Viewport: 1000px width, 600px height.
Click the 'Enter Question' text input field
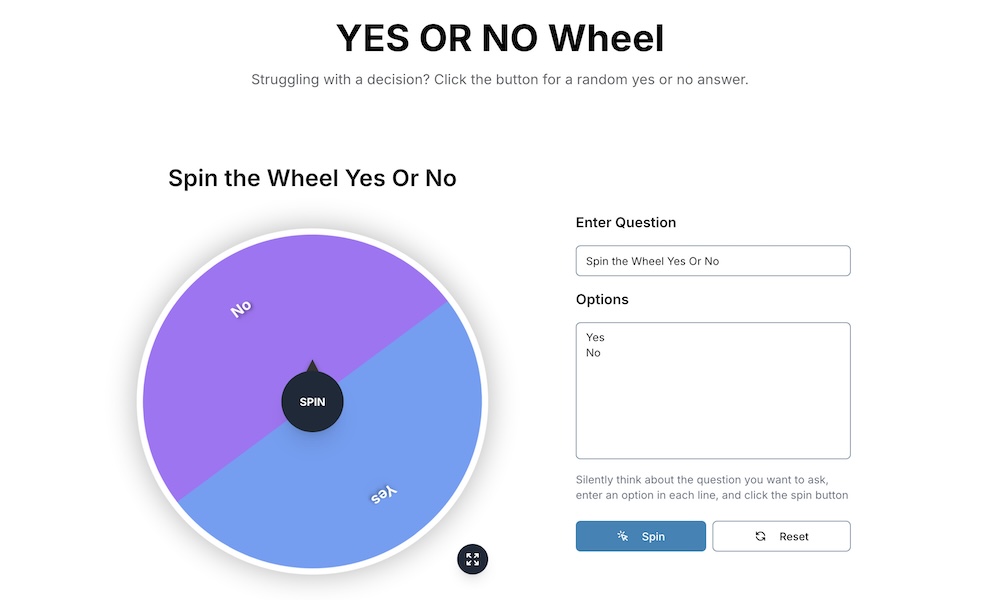pyautogui.click(x=713, y=260)
